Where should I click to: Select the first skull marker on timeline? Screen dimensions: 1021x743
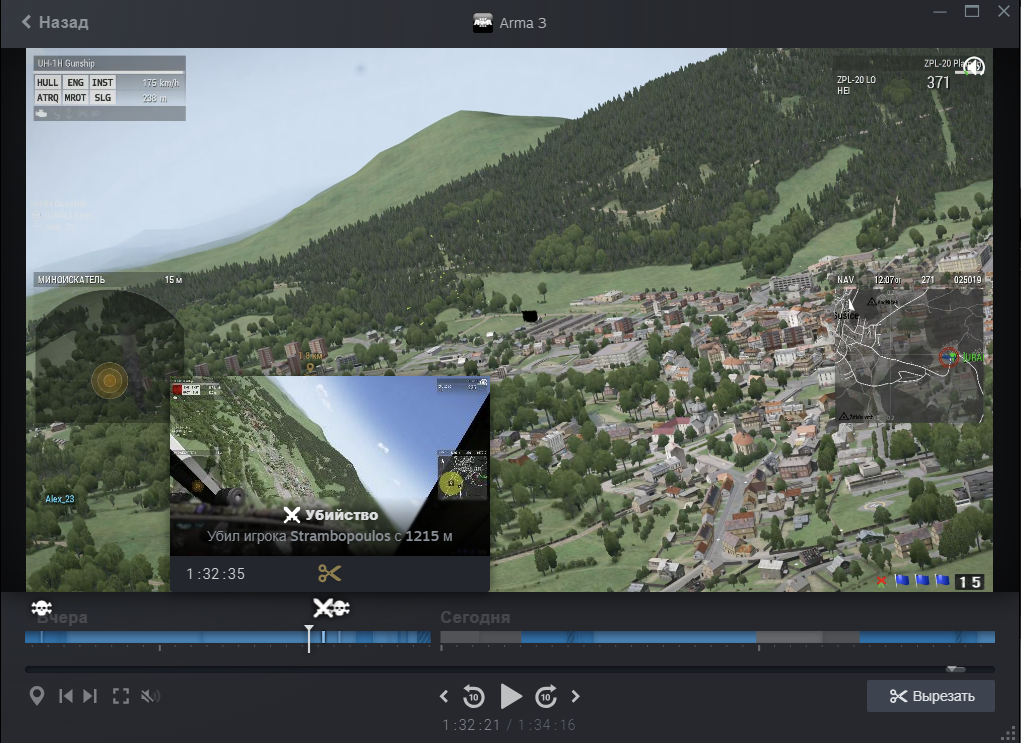(42, 608)
